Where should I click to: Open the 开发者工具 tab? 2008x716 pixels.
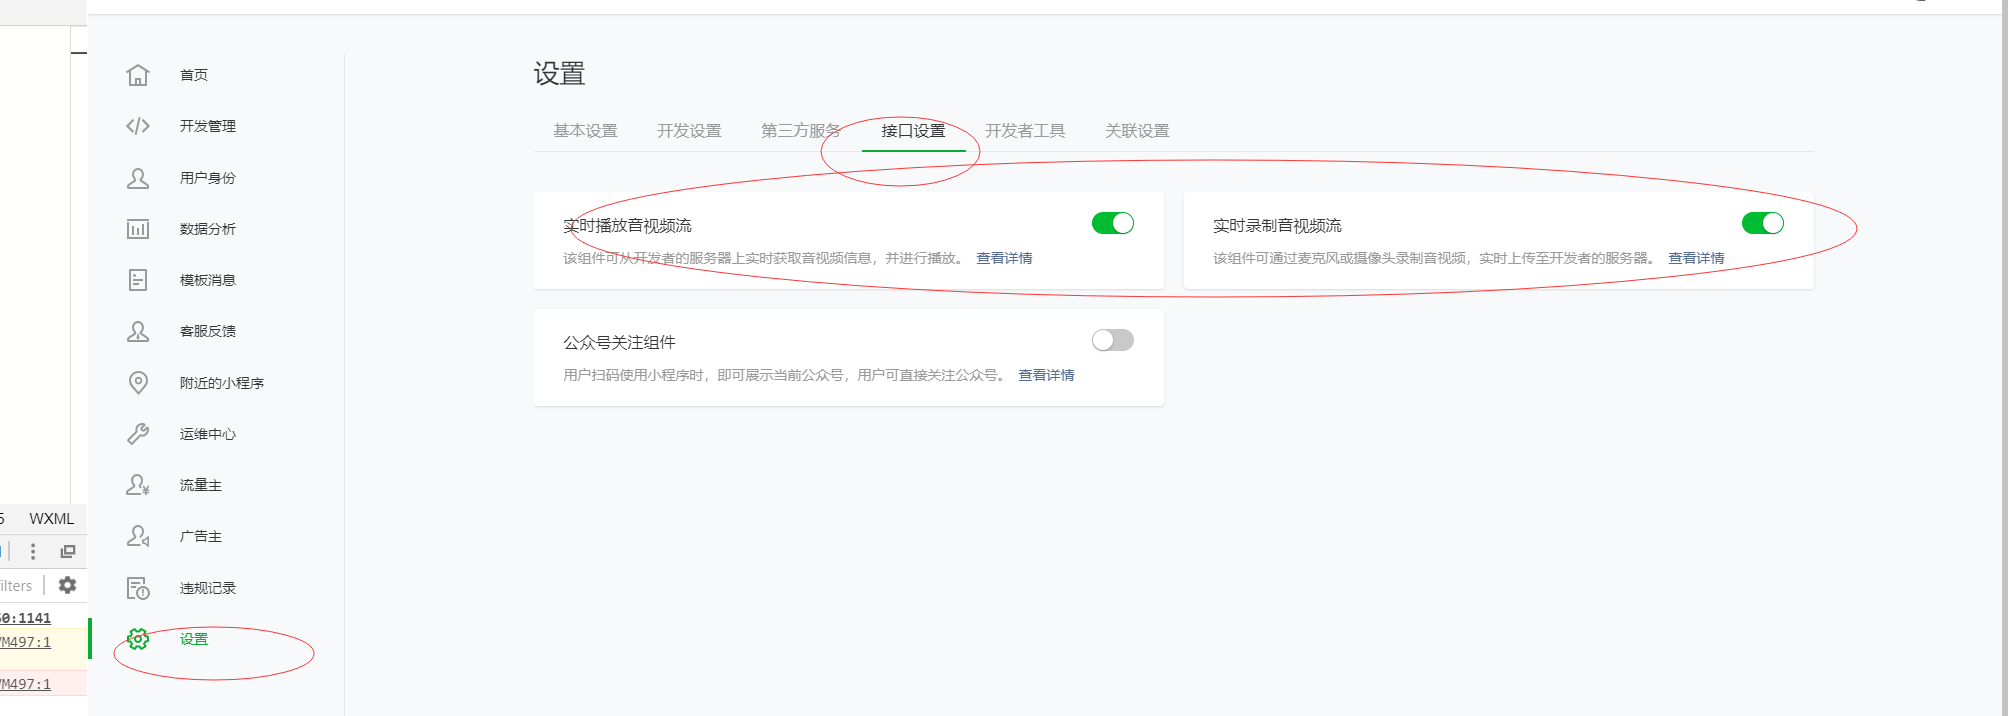tap(1025, 131)
